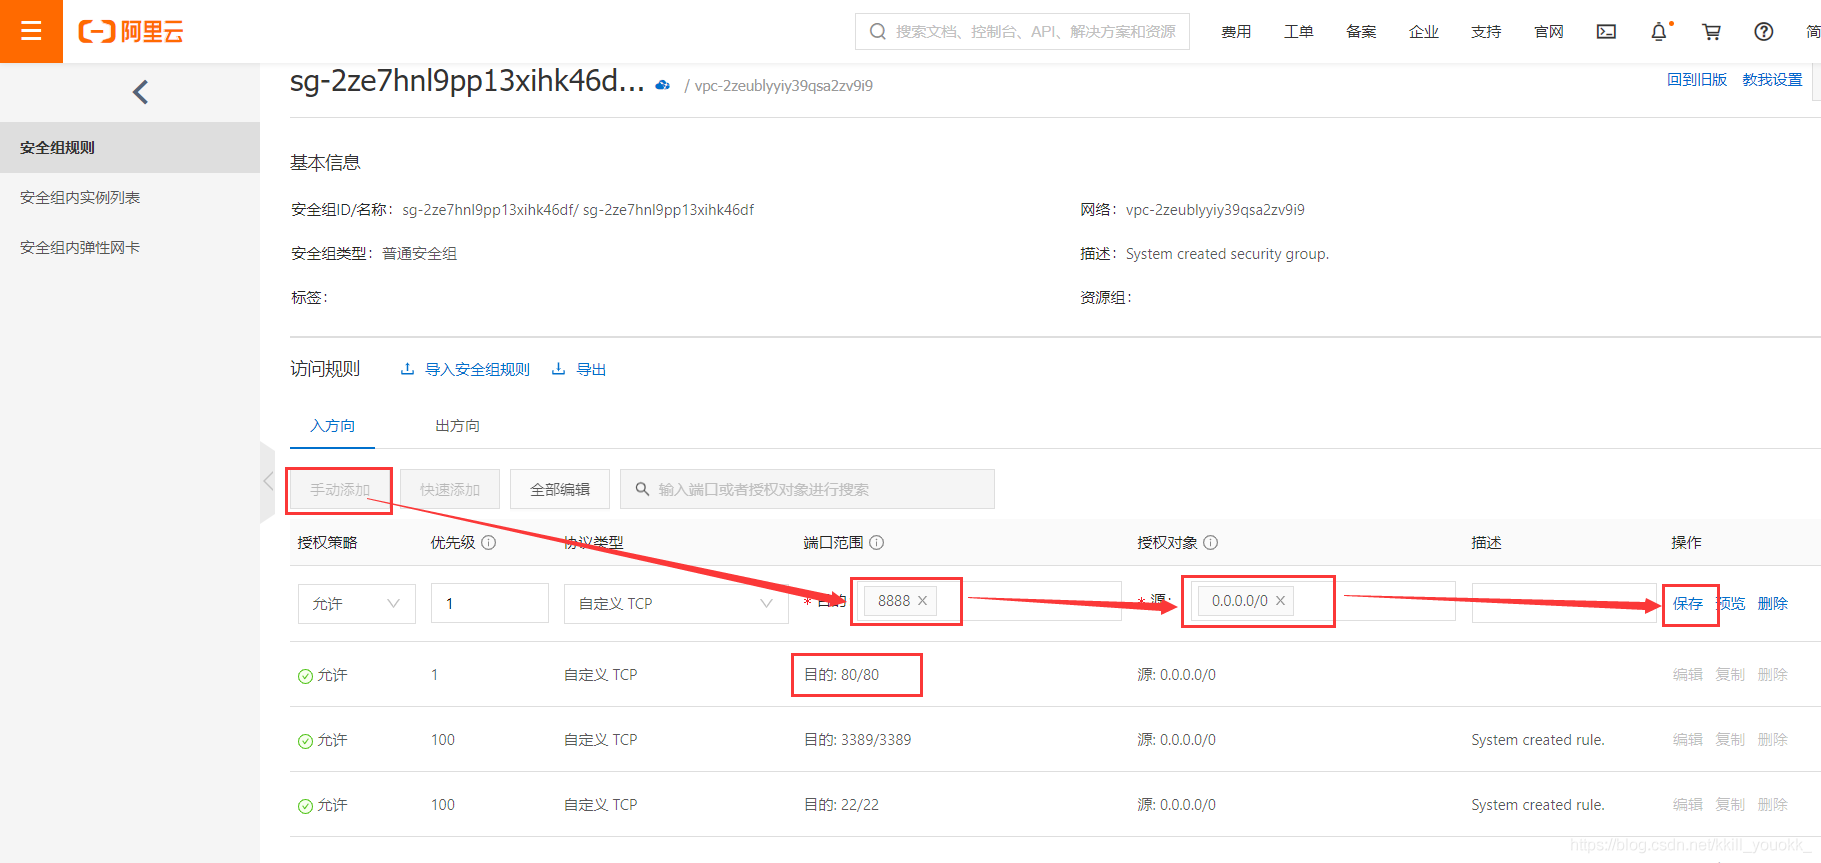Click the priority input showing 1
Image resolution: width=1821 pixels, height=863 pixels.
pos(490,603)
